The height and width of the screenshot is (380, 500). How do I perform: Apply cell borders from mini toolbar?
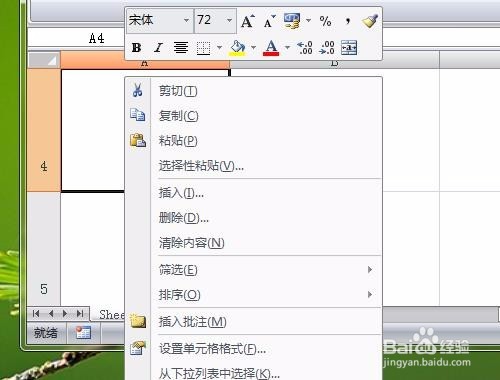point(203,48)
